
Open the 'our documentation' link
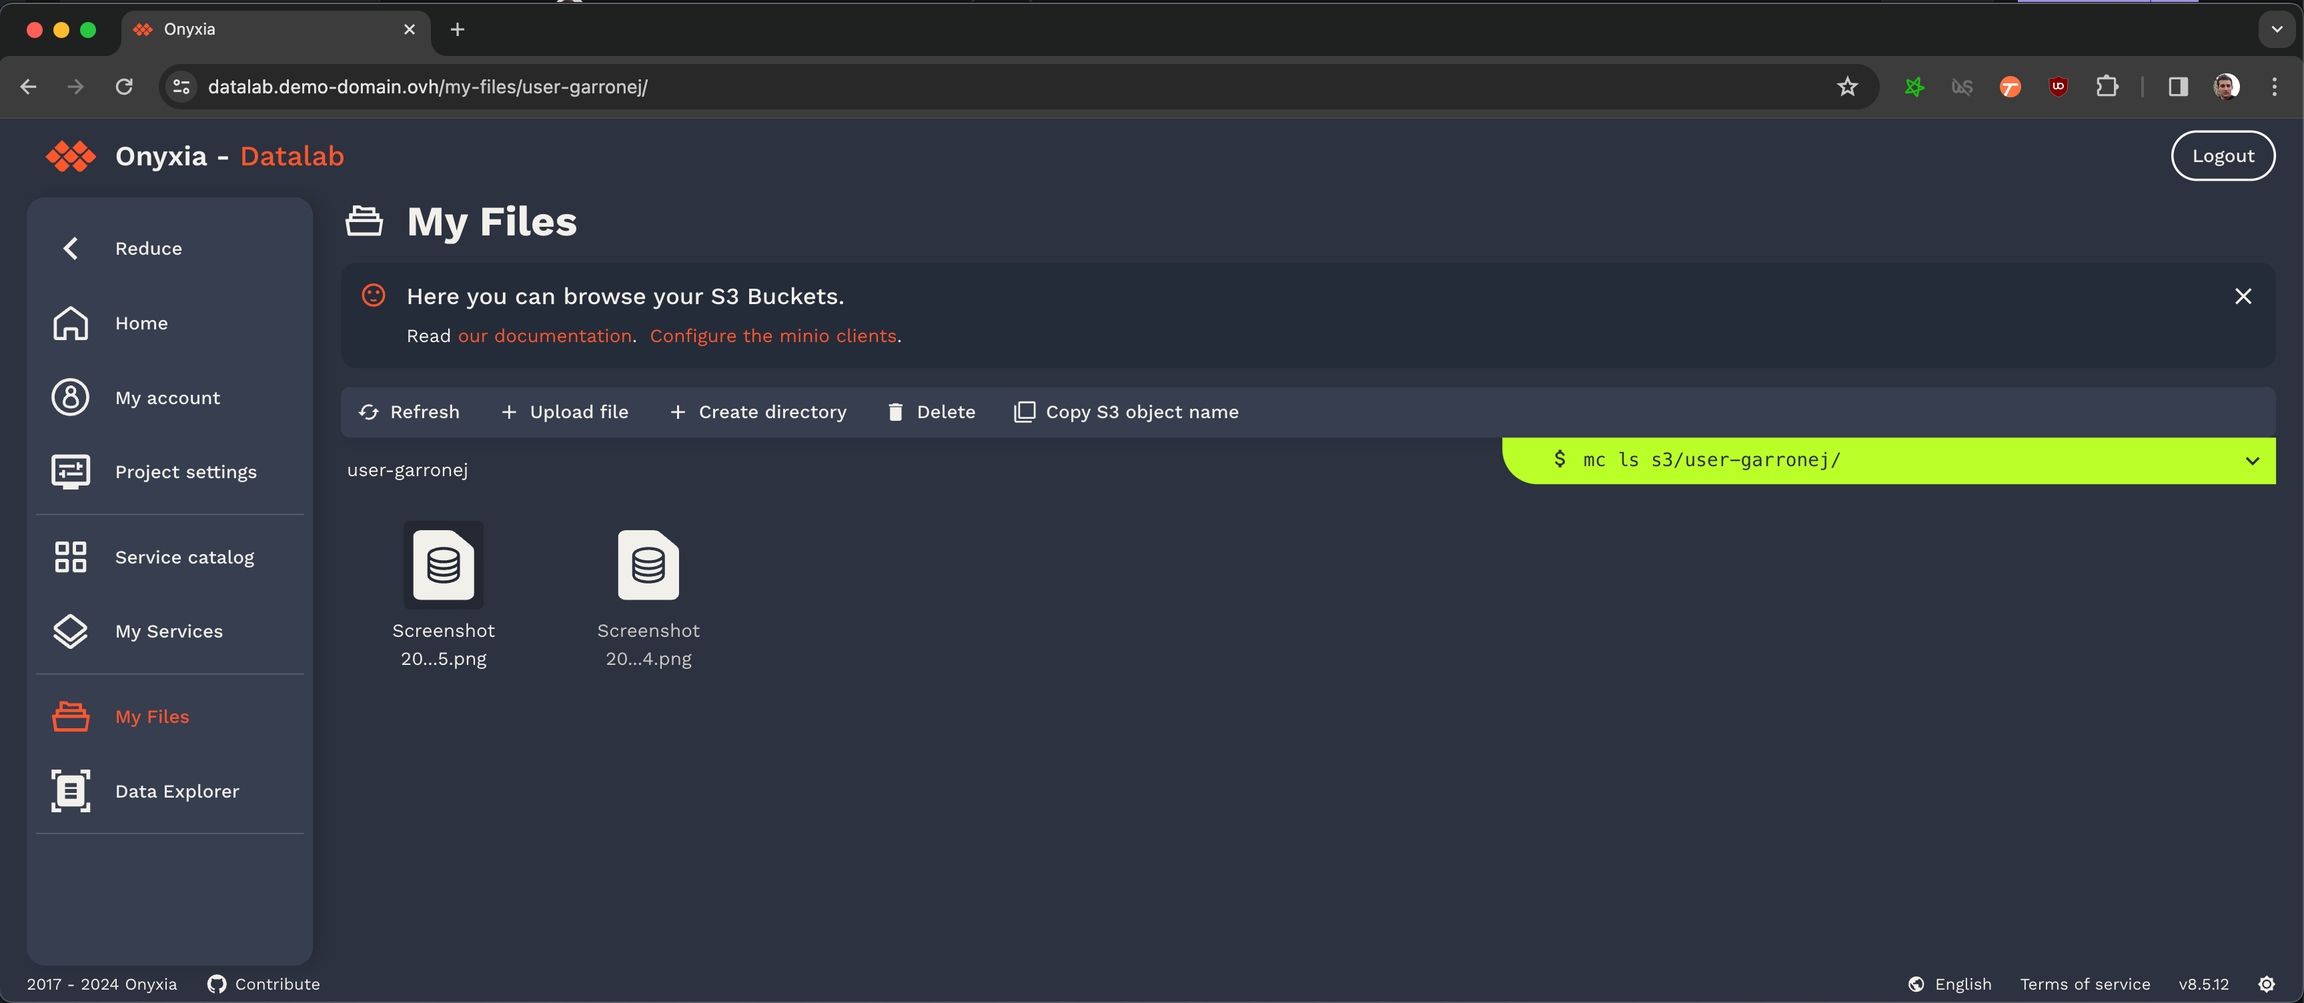(544, 336)
